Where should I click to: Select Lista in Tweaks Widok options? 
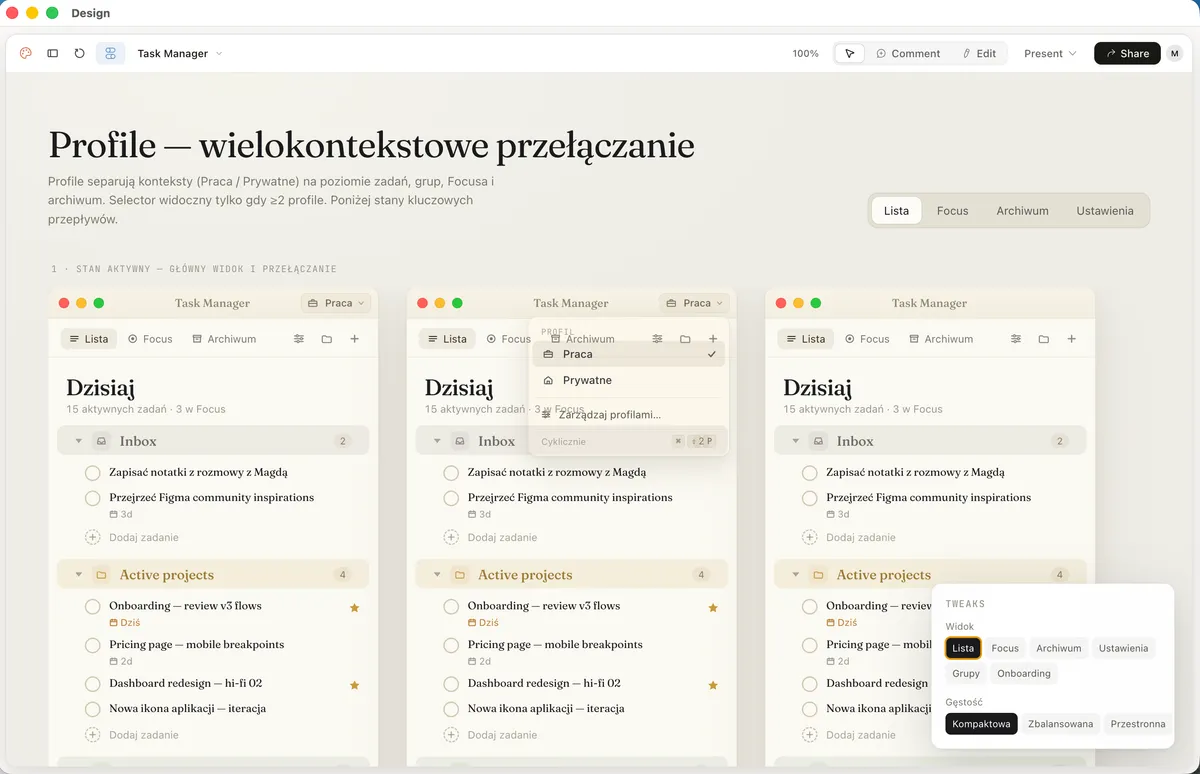click(x=963, y=648)
